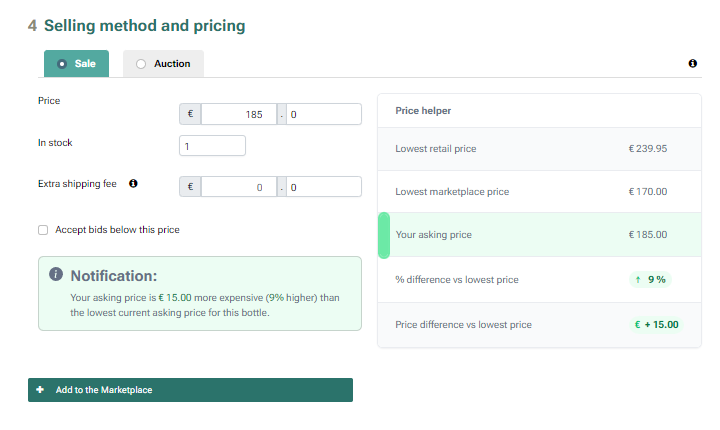Click the euro symbol beside shipping fee field

(190, 187)
